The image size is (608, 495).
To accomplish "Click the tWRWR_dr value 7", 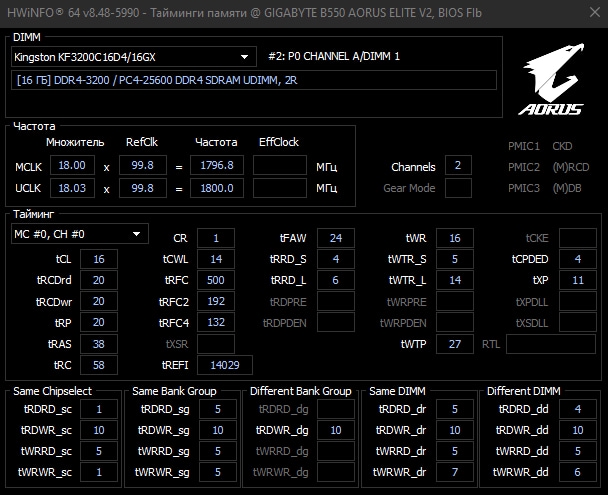I will coord(455,472).
